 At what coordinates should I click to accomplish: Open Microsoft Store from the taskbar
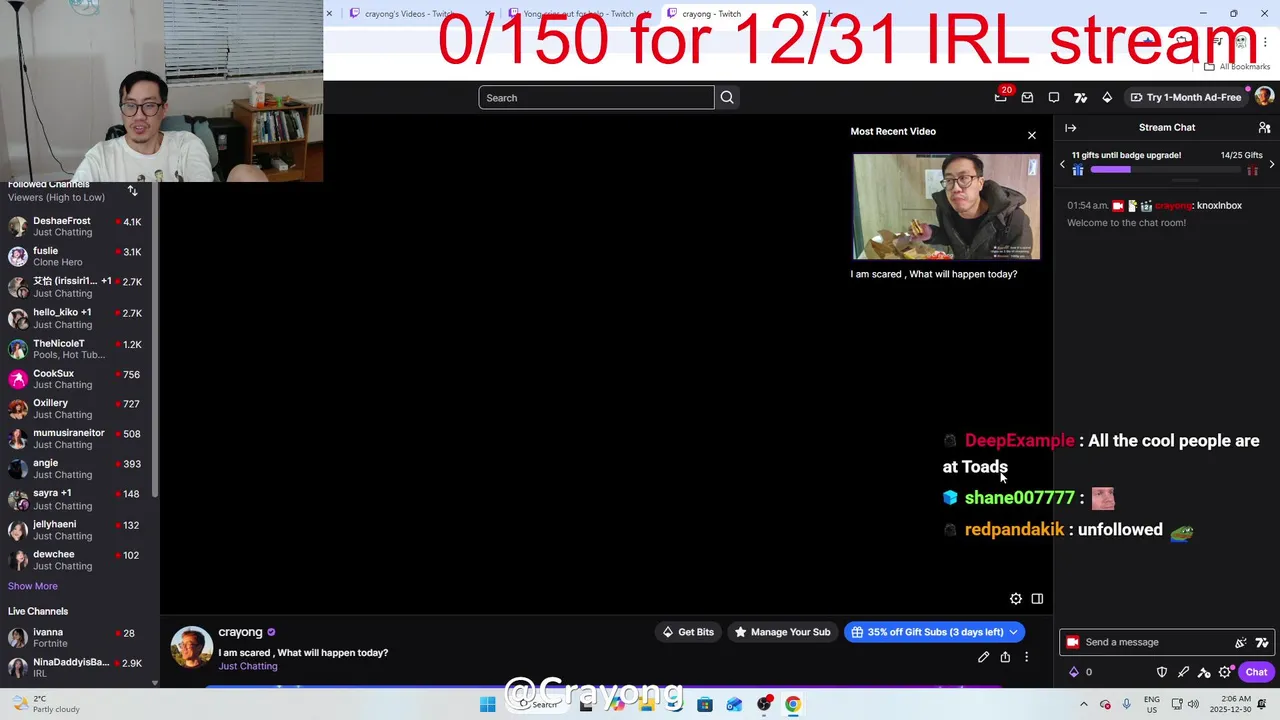point(705,704)
